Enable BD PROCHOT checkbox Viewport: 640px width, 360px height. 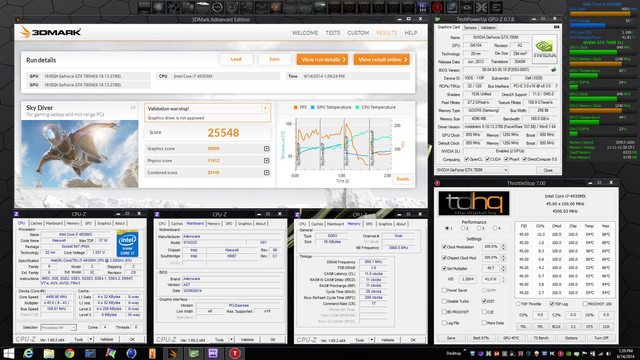(444, 312)
